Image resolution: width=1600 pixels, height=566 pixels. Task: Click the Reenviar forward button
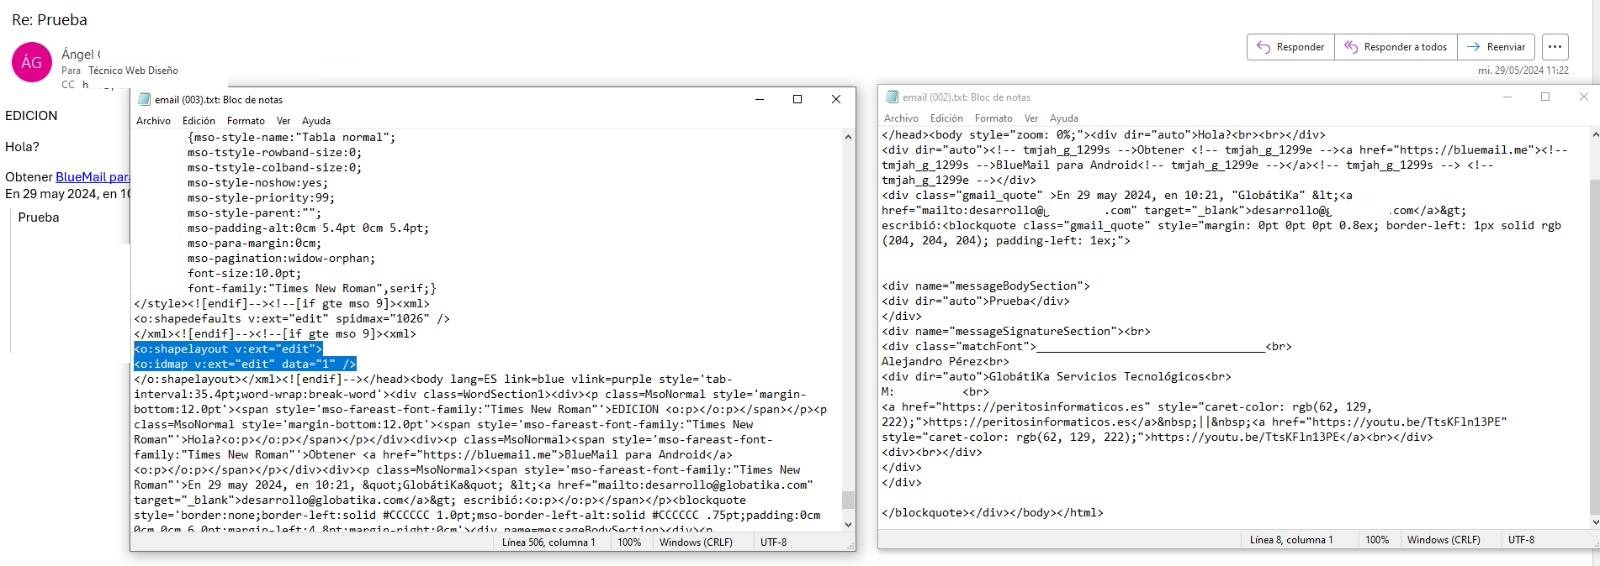tap(1496, 47)
